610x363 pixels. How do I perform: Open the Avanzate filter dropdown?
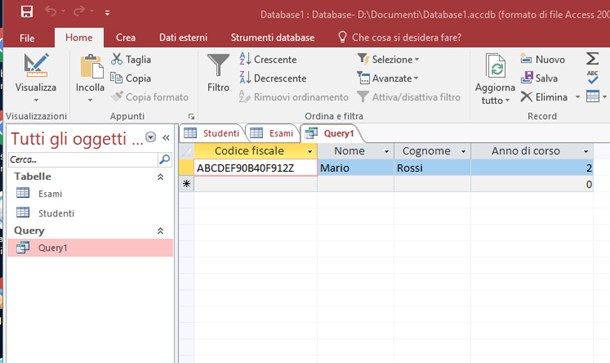[x=387, y=78]
